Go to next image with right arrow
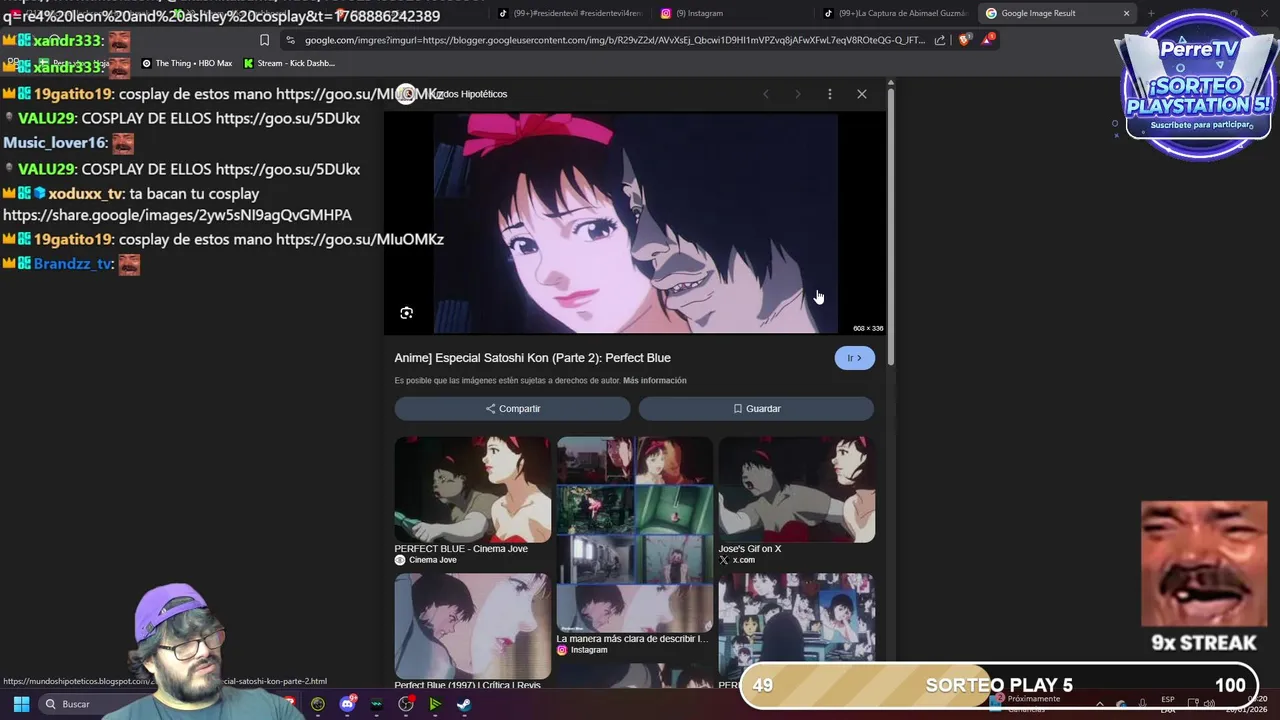 click(797, 94)
